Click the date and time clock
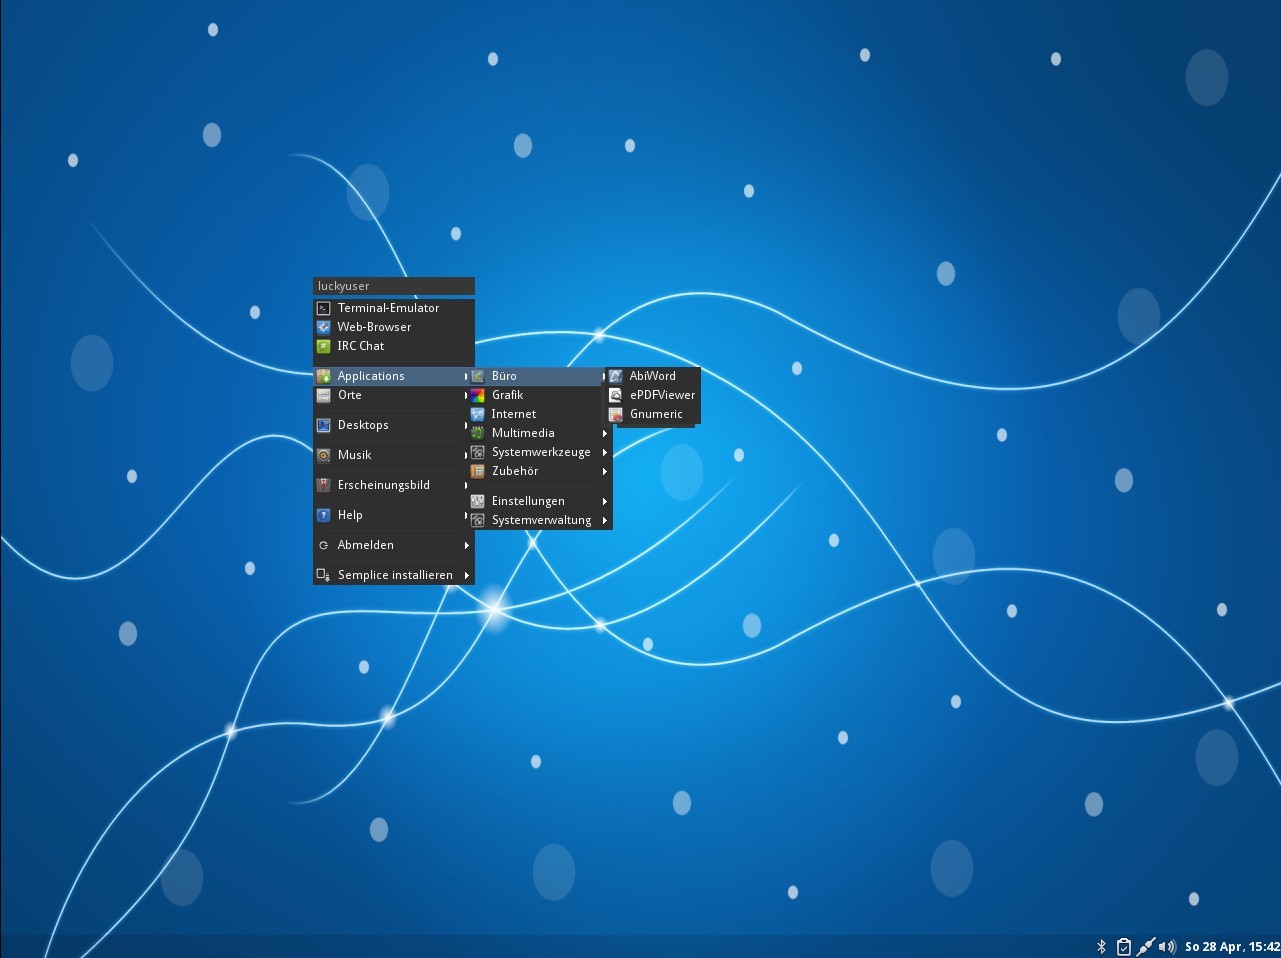This screenshot has width=1281, height=958. click(1231, 946)
